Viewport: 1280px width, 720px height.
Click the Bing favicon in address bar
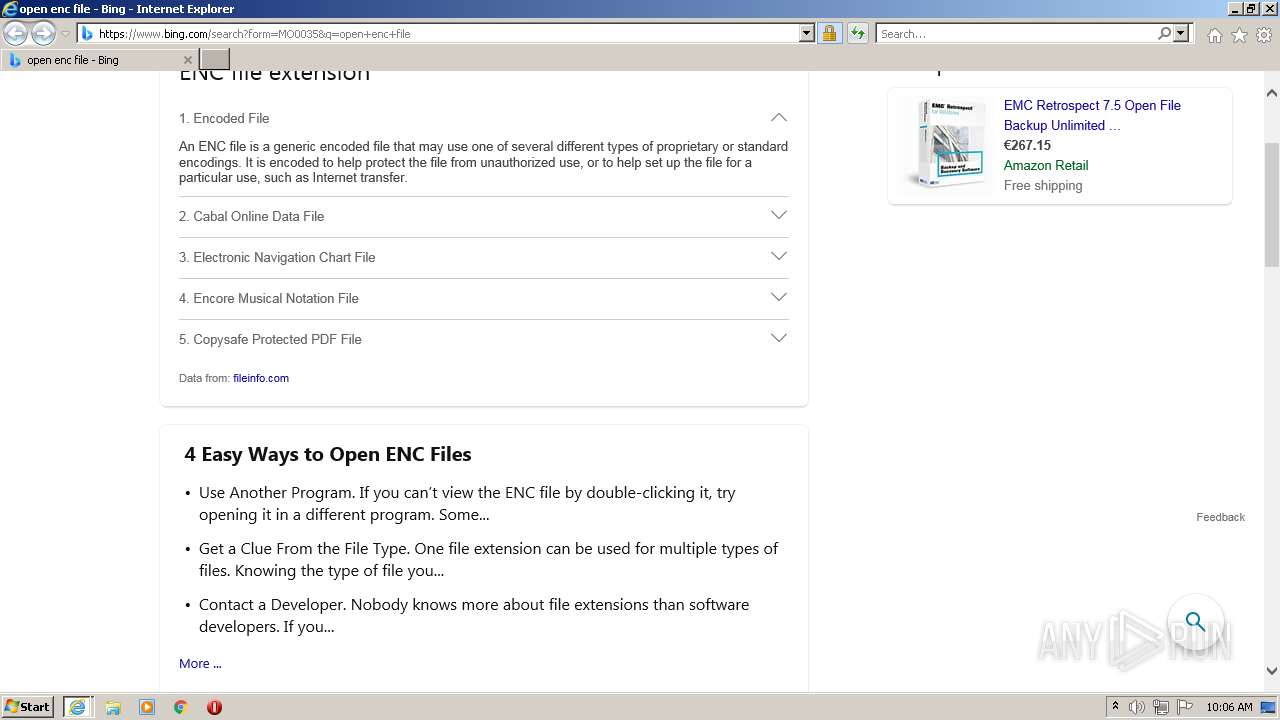tap(87, 34)
